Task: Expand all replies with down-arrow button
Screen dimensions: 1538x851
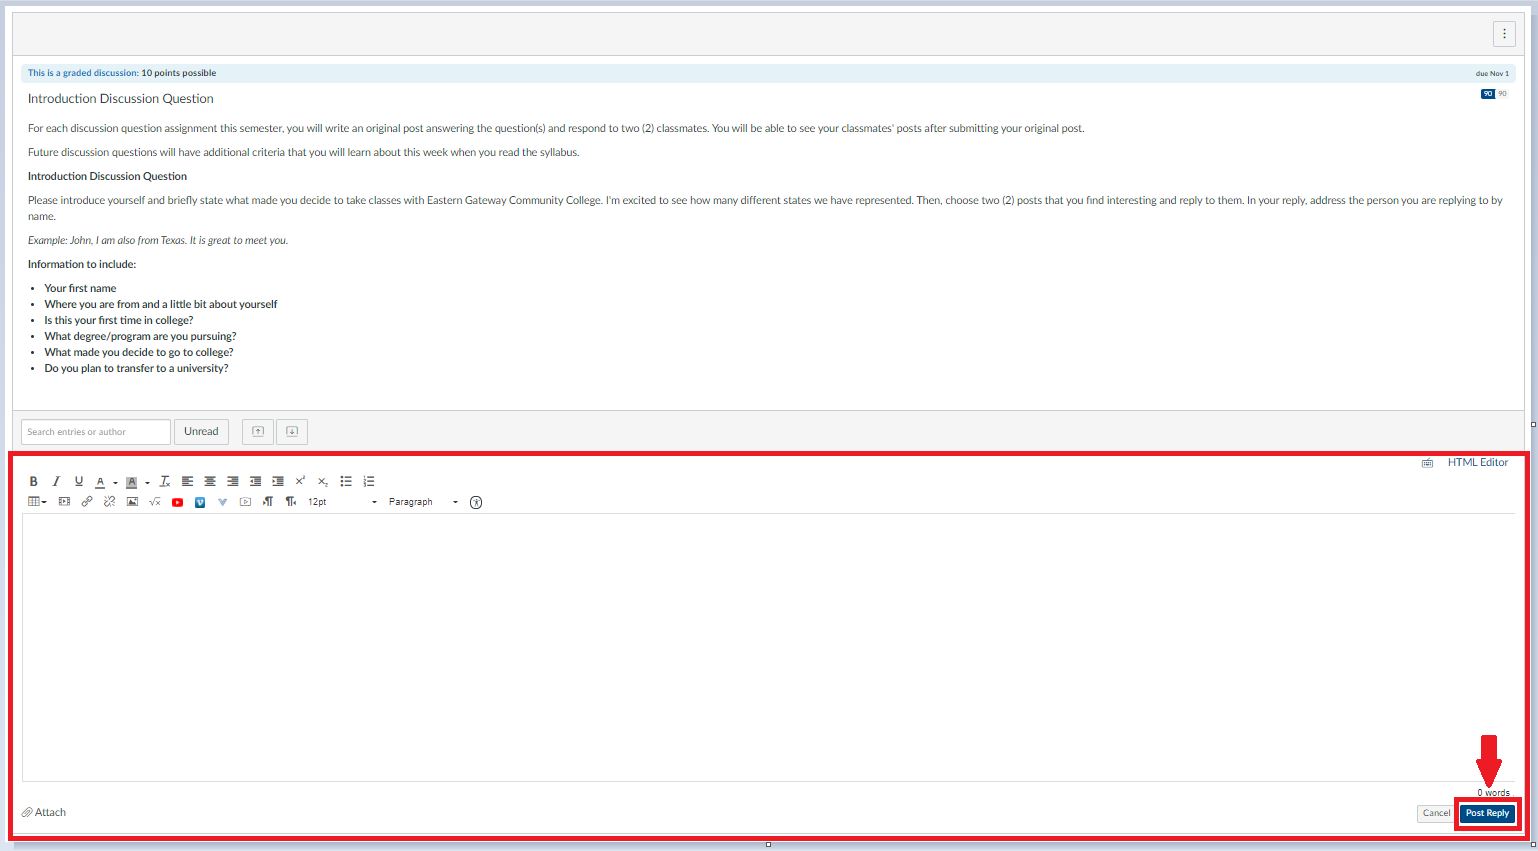Action: tap(292, 432)
